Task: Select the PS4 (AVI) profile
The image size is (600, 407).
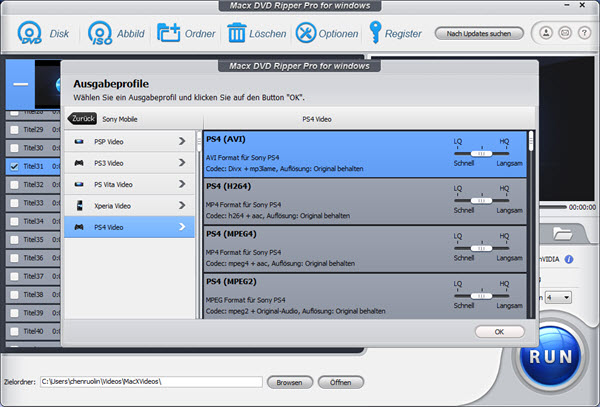Action: pos(365,154)
